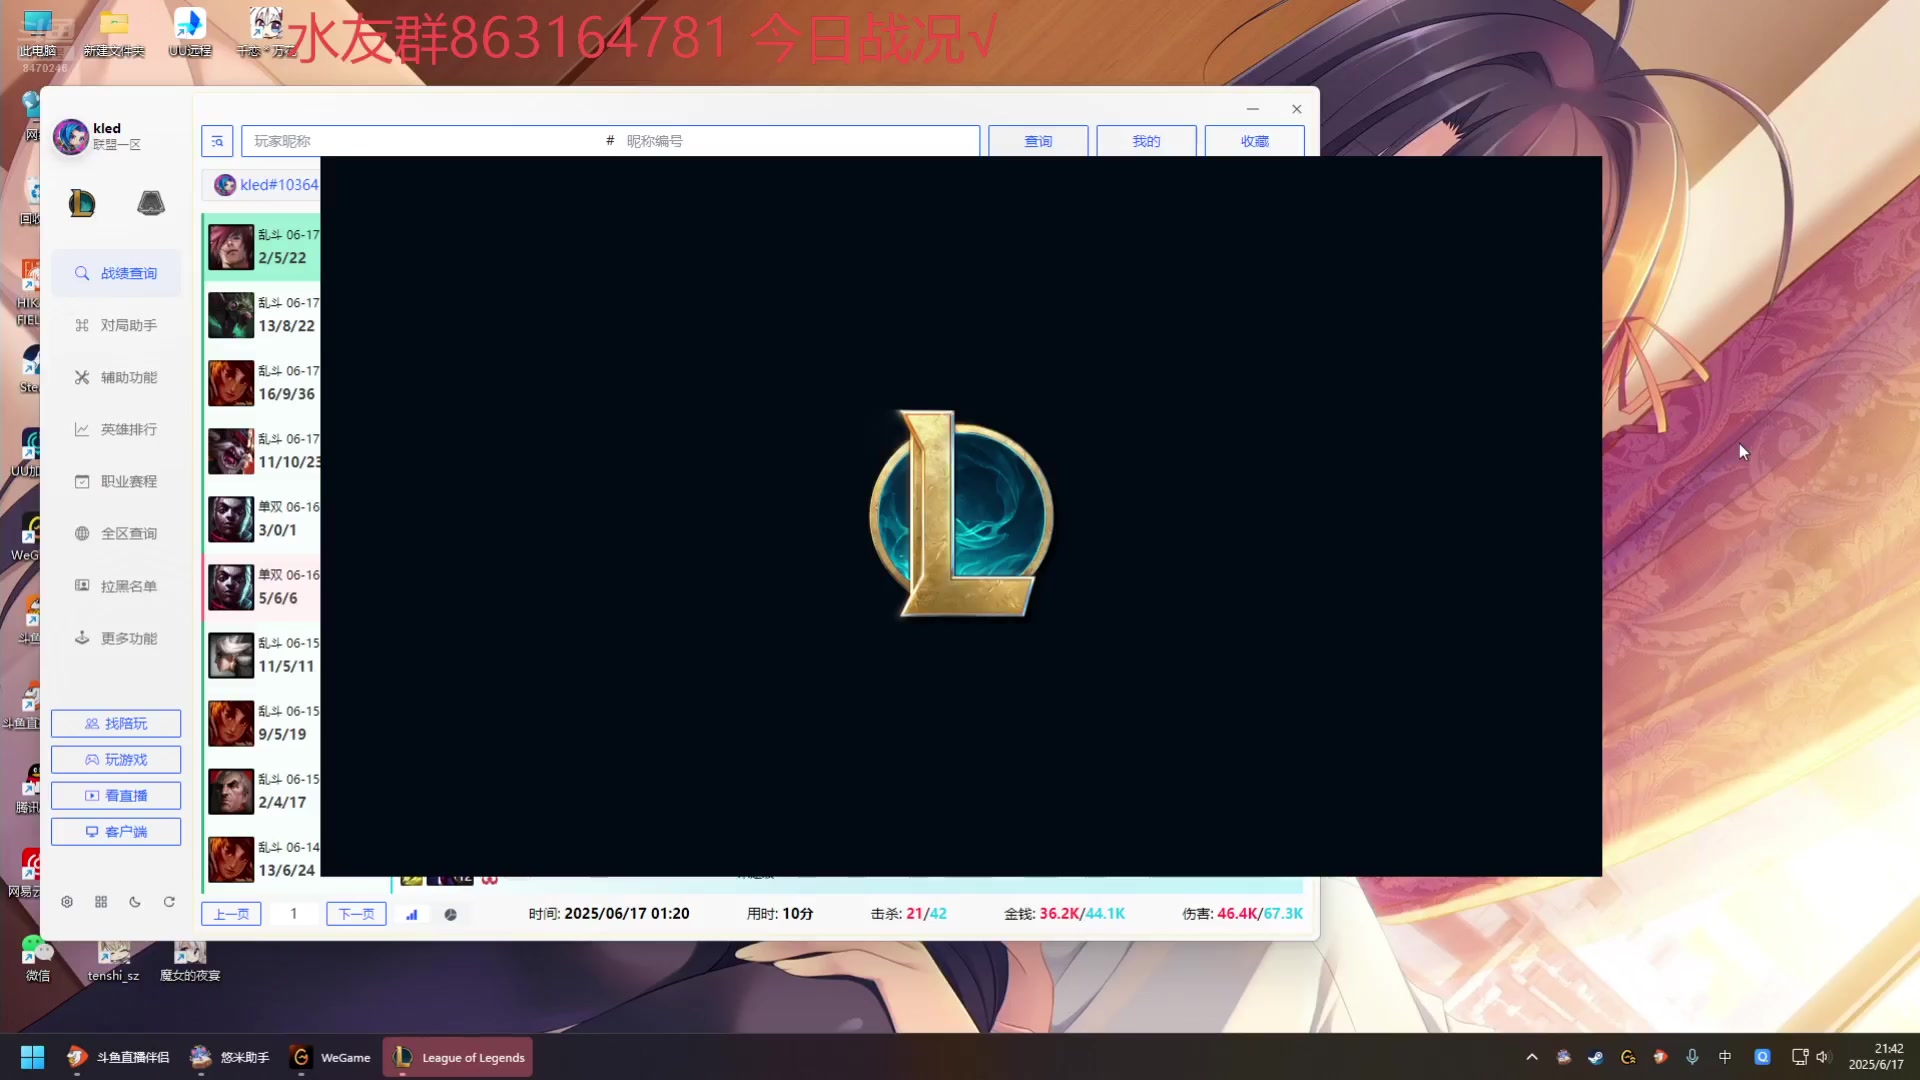The height and width of the screenshot is (1080, 1920).
Task: Open the tenshi_sz desktop icon
Action: point(113,961)
